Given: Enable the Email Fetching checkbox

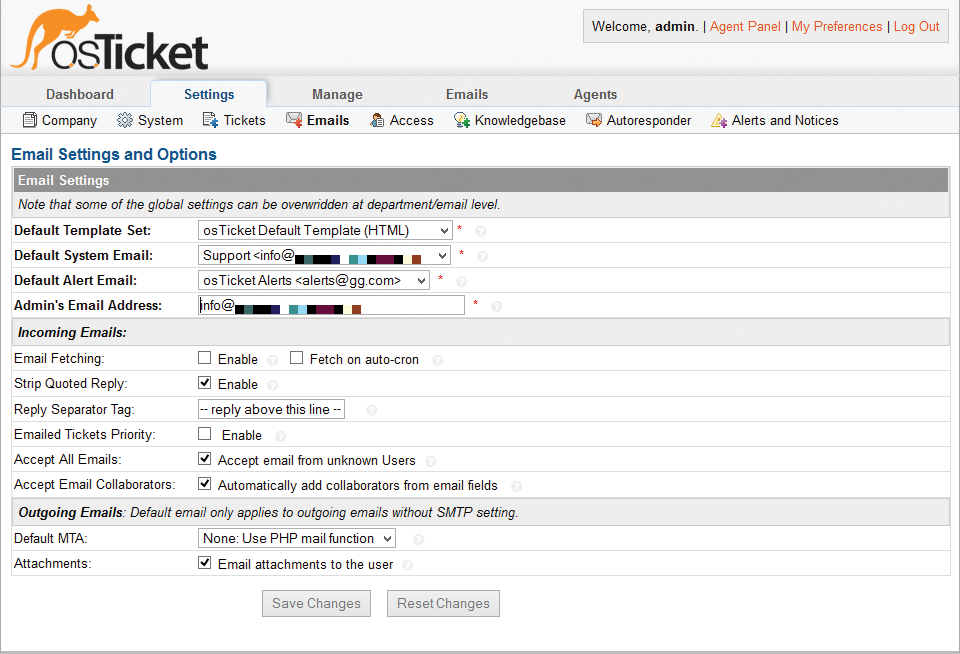Looking at the screenshot, I should tap(204, 358).
